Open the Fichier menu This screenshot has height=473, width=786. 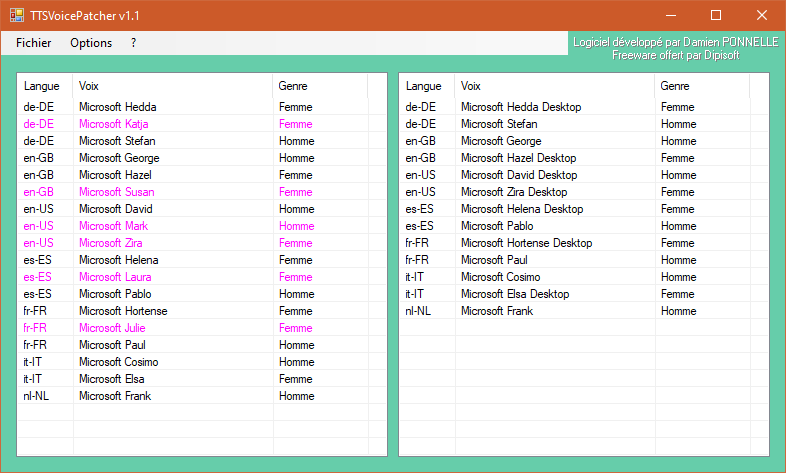34,43
